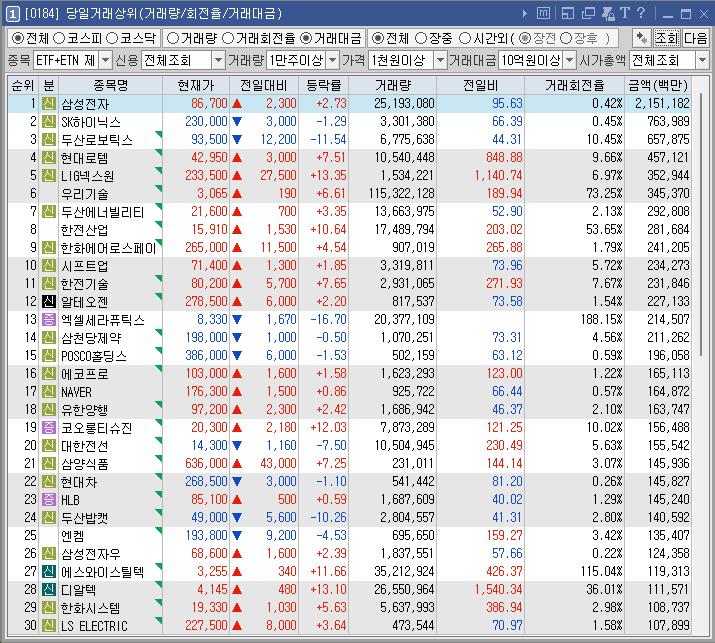
Task: Click the 'T' font size icon
Action: 625,13
